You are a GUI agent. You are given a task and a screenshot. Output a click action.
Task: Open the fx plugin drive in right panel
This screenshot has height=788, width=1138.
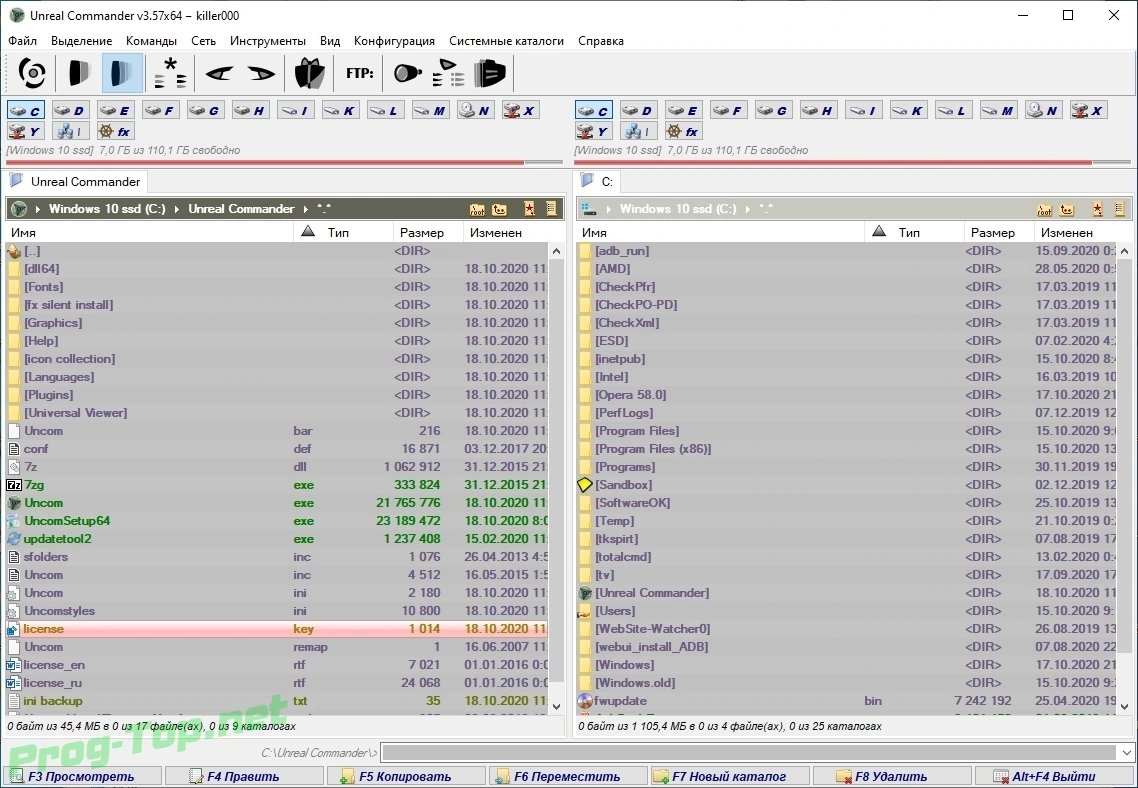(684, 131)
